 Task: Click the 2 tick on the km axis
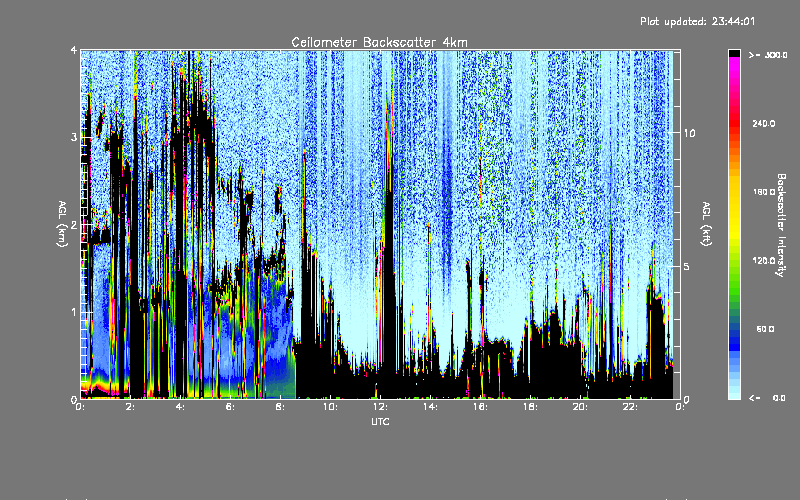point(74,225)
